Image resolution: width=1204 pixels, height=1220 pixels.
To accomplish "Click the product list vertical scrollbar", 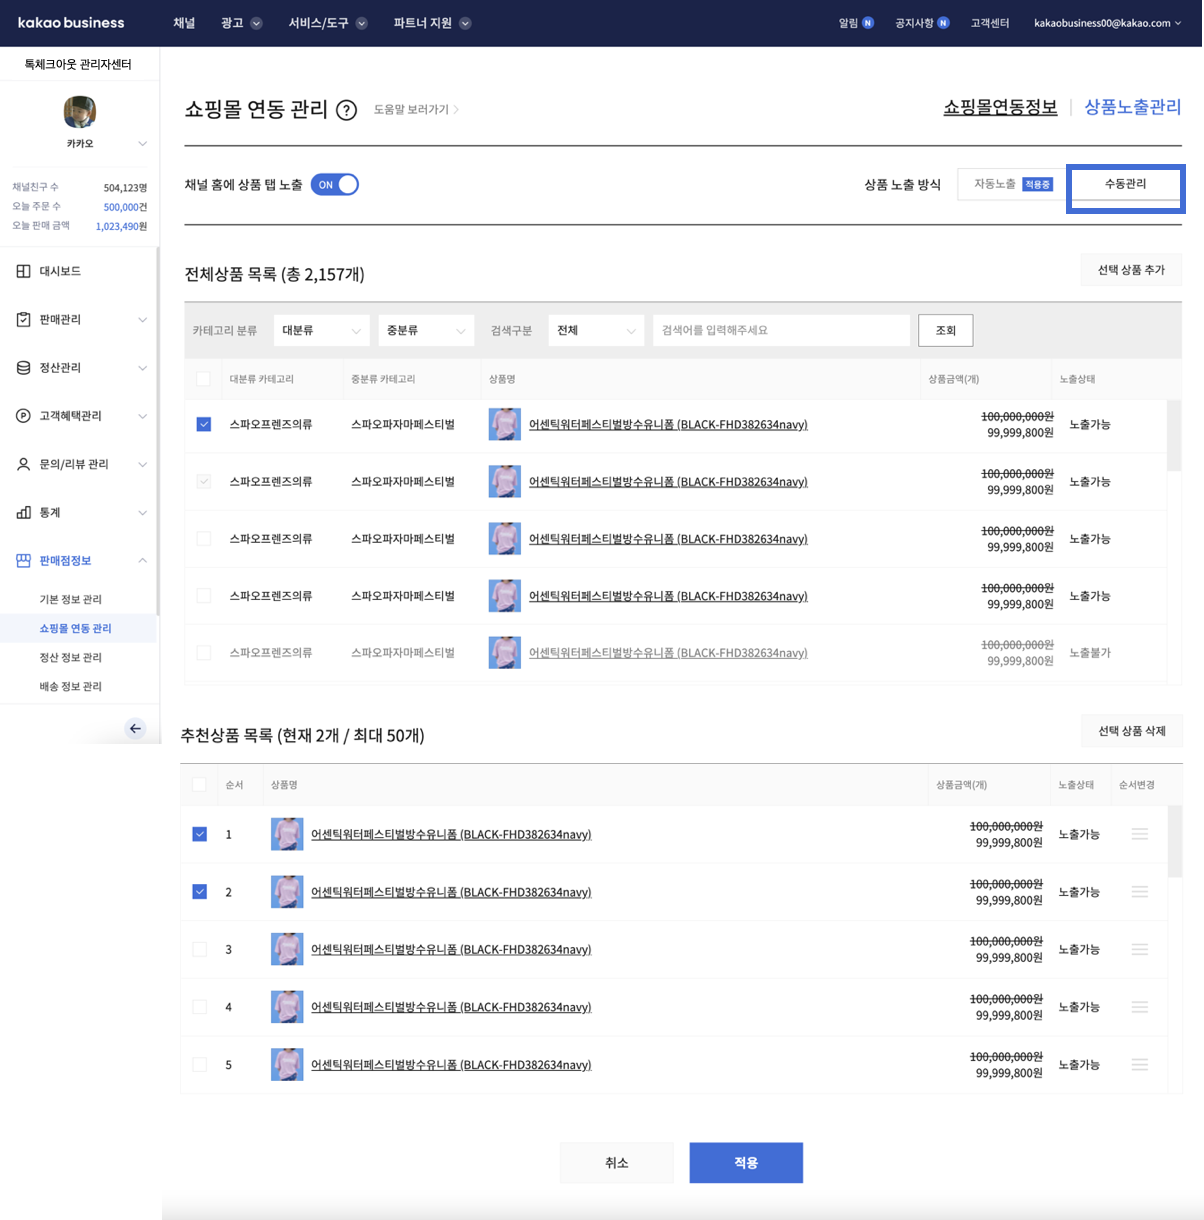I will [1174, 436].
